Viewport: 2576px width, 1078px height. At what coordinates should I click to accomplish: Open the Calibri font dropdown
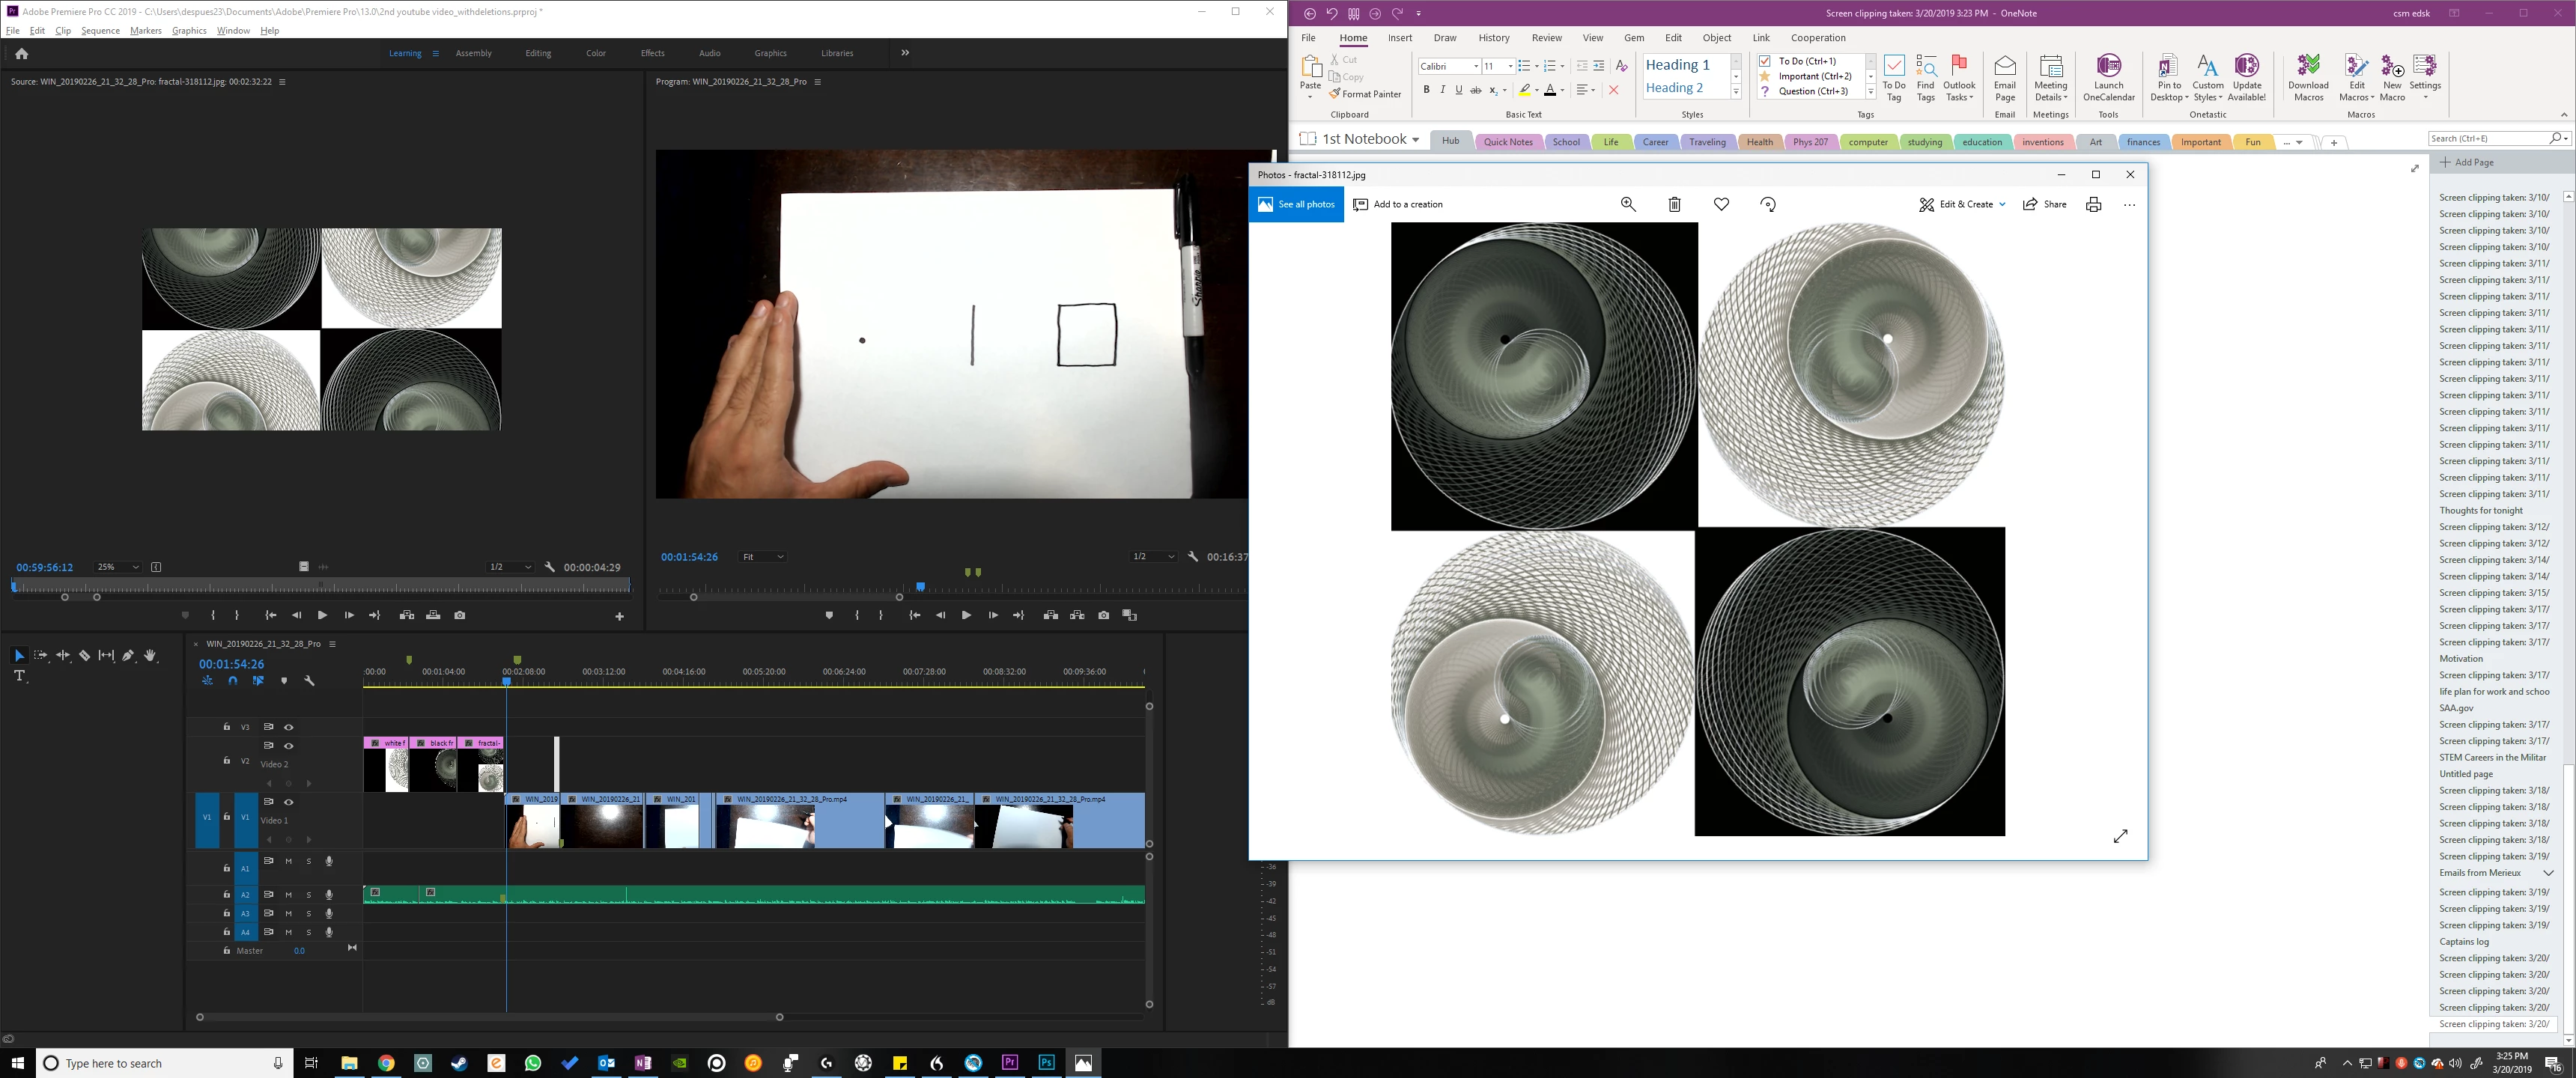(x=1475, y=66)
